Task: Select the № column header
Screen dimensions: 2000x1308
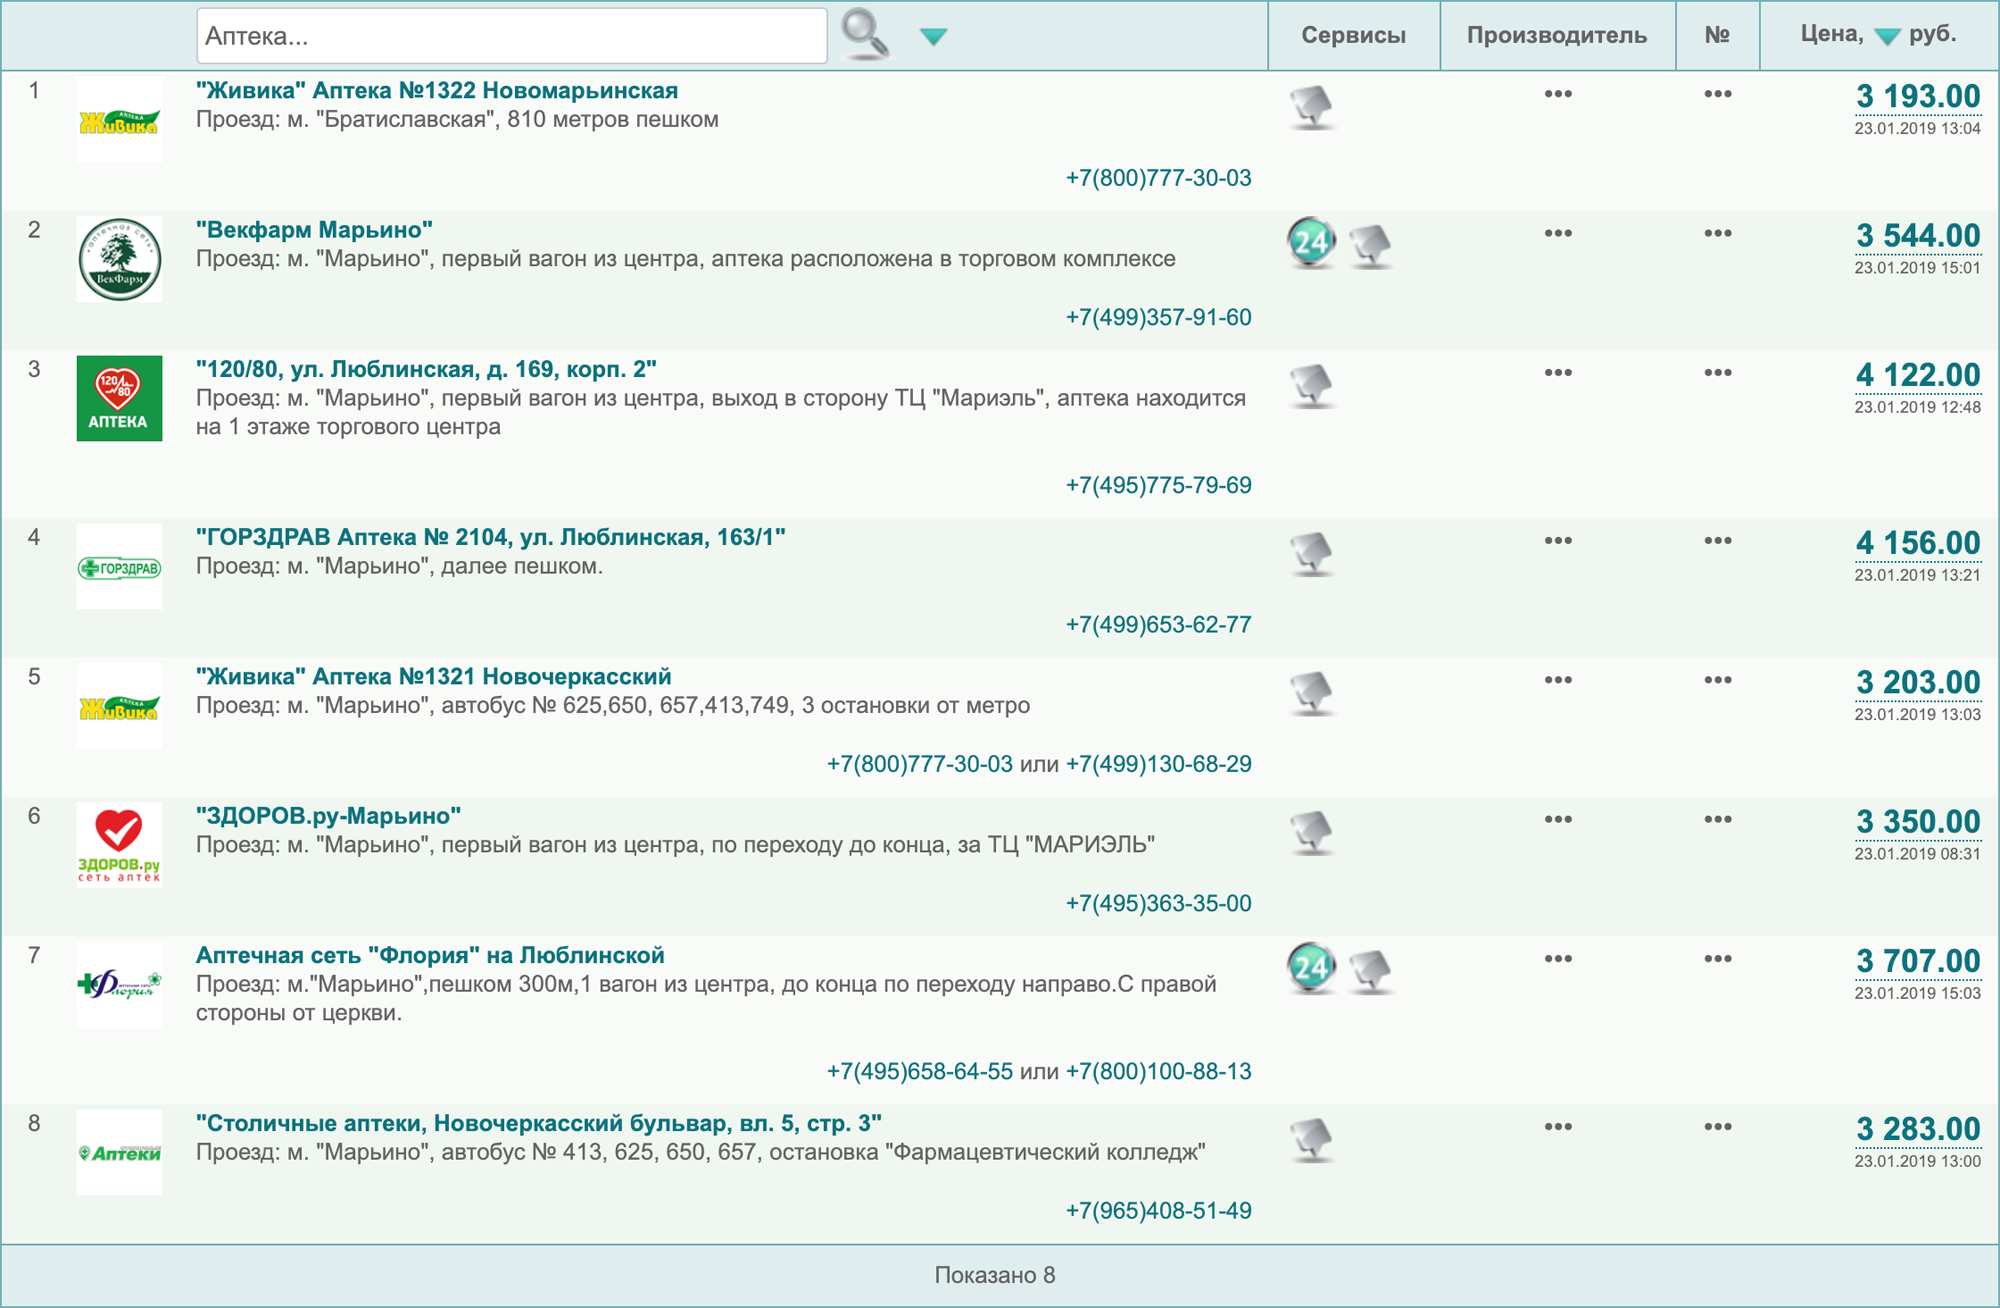Action: (x=1717, y=35)
